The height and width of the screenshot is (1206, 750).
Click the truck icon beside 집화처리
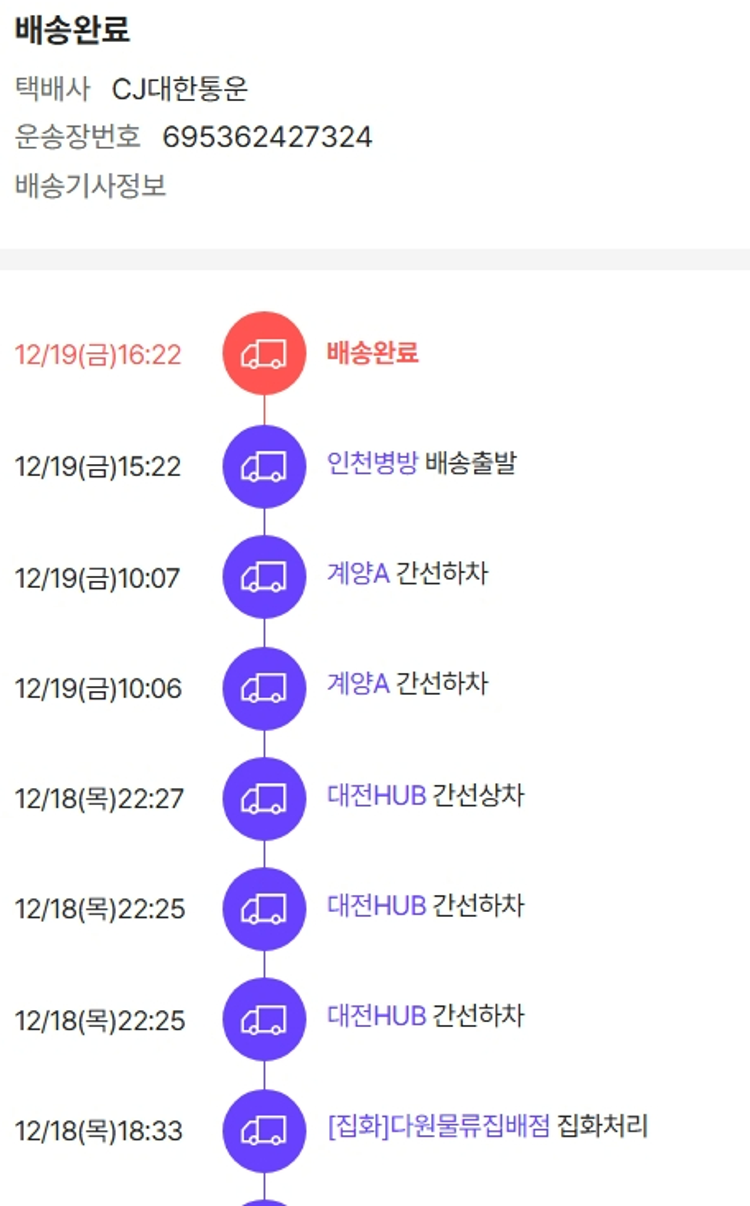(x=264, y=1131)
